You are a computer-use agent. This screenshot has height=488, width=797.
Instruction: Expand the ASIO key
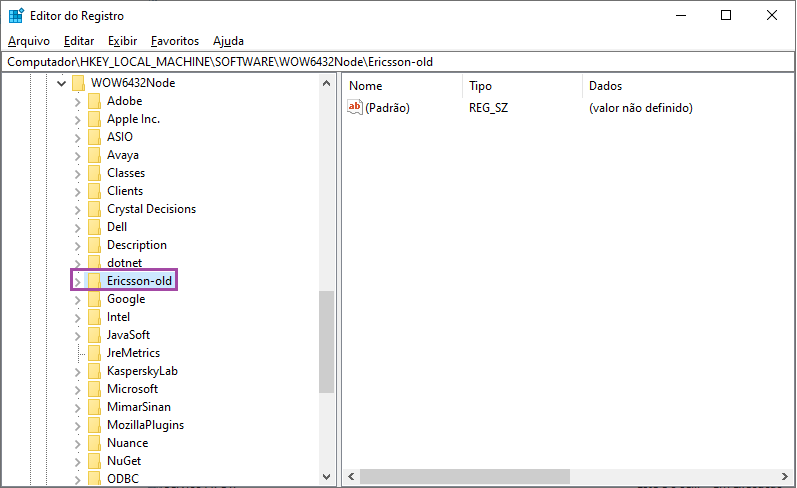[x=77, y=138]
